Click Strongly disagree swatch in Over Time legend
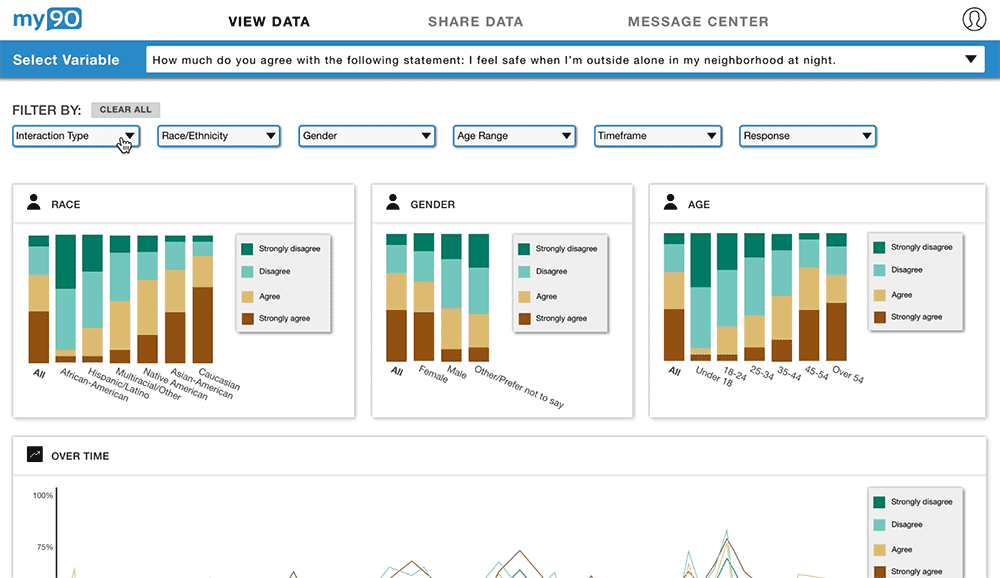1000x578 pixels. (879, 502)
